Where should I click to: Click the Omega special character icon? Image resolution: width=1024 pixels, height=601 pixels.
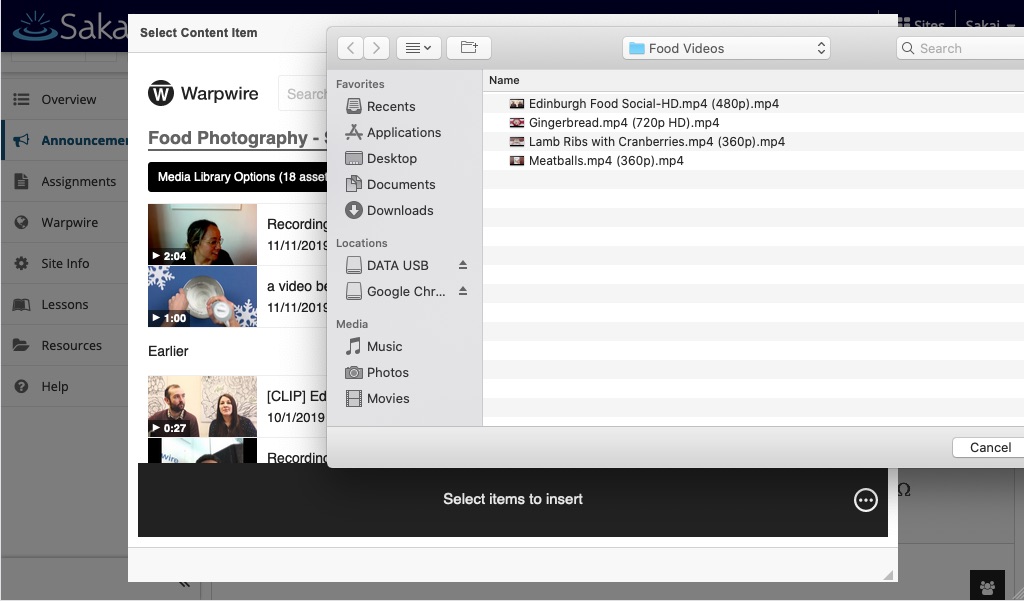click(904, 490)
